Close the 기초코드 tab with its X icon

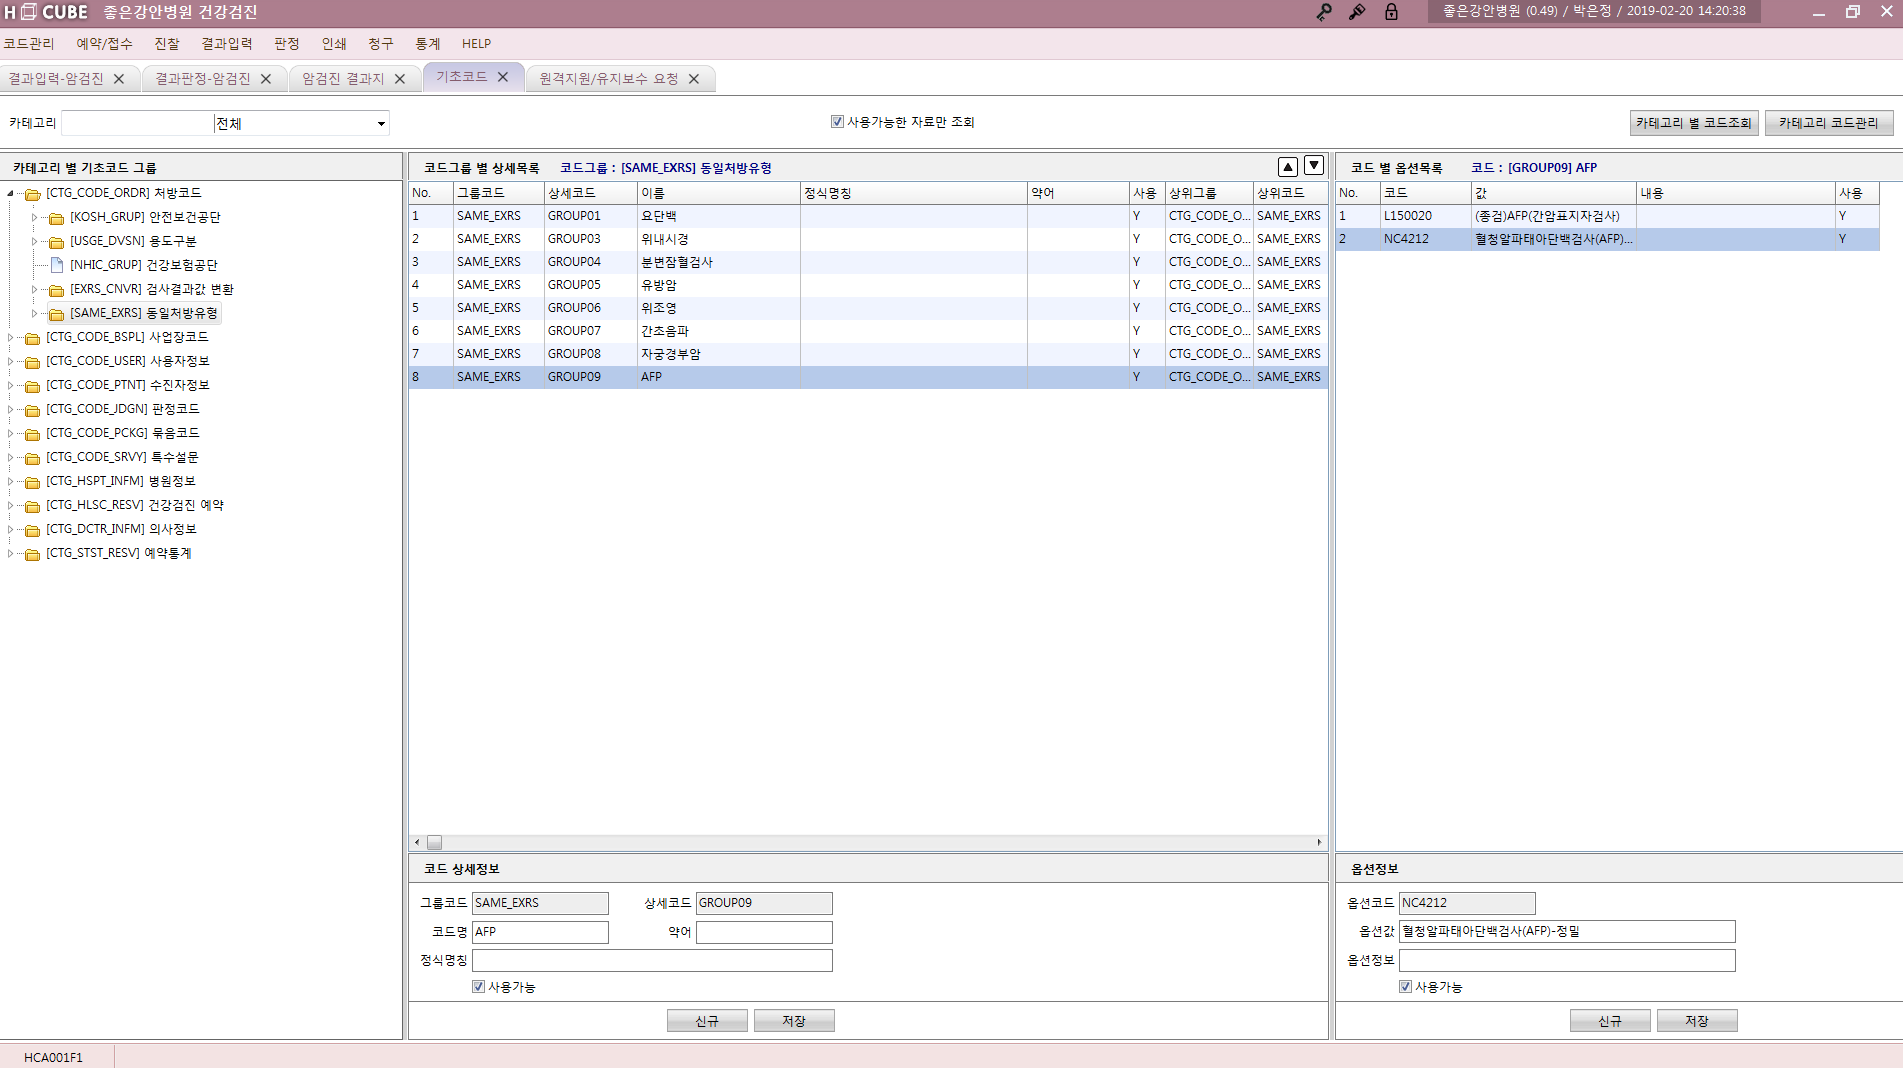click(x=503, y=77)
